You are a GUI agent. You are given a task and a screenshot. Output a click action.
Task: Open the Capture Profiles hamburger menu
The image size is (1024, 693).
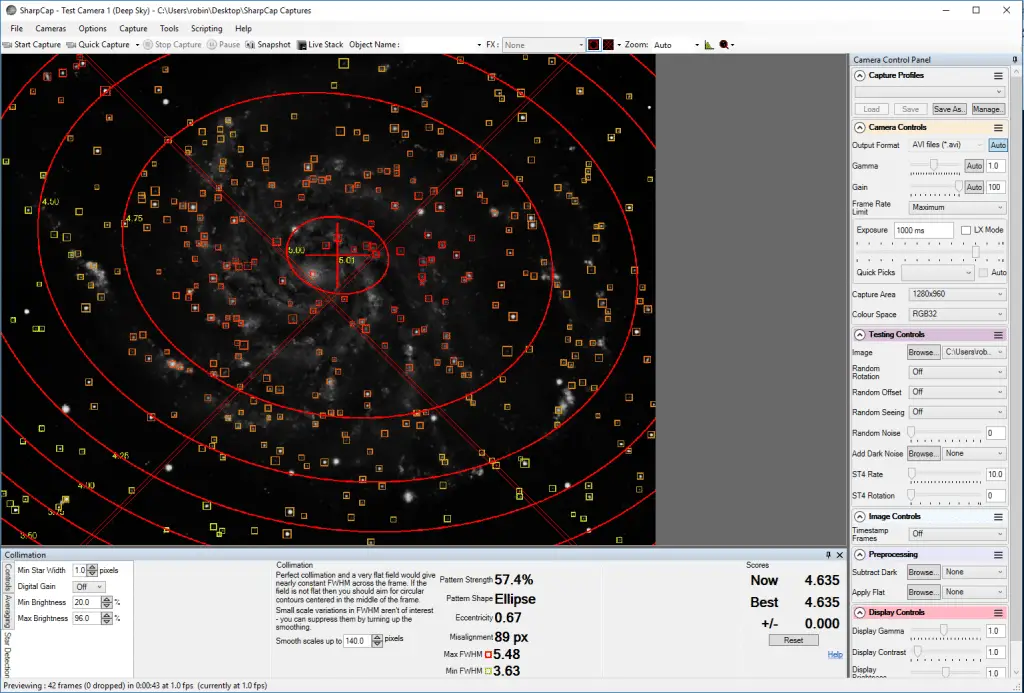pyautogui.click(x=998, y=76)
